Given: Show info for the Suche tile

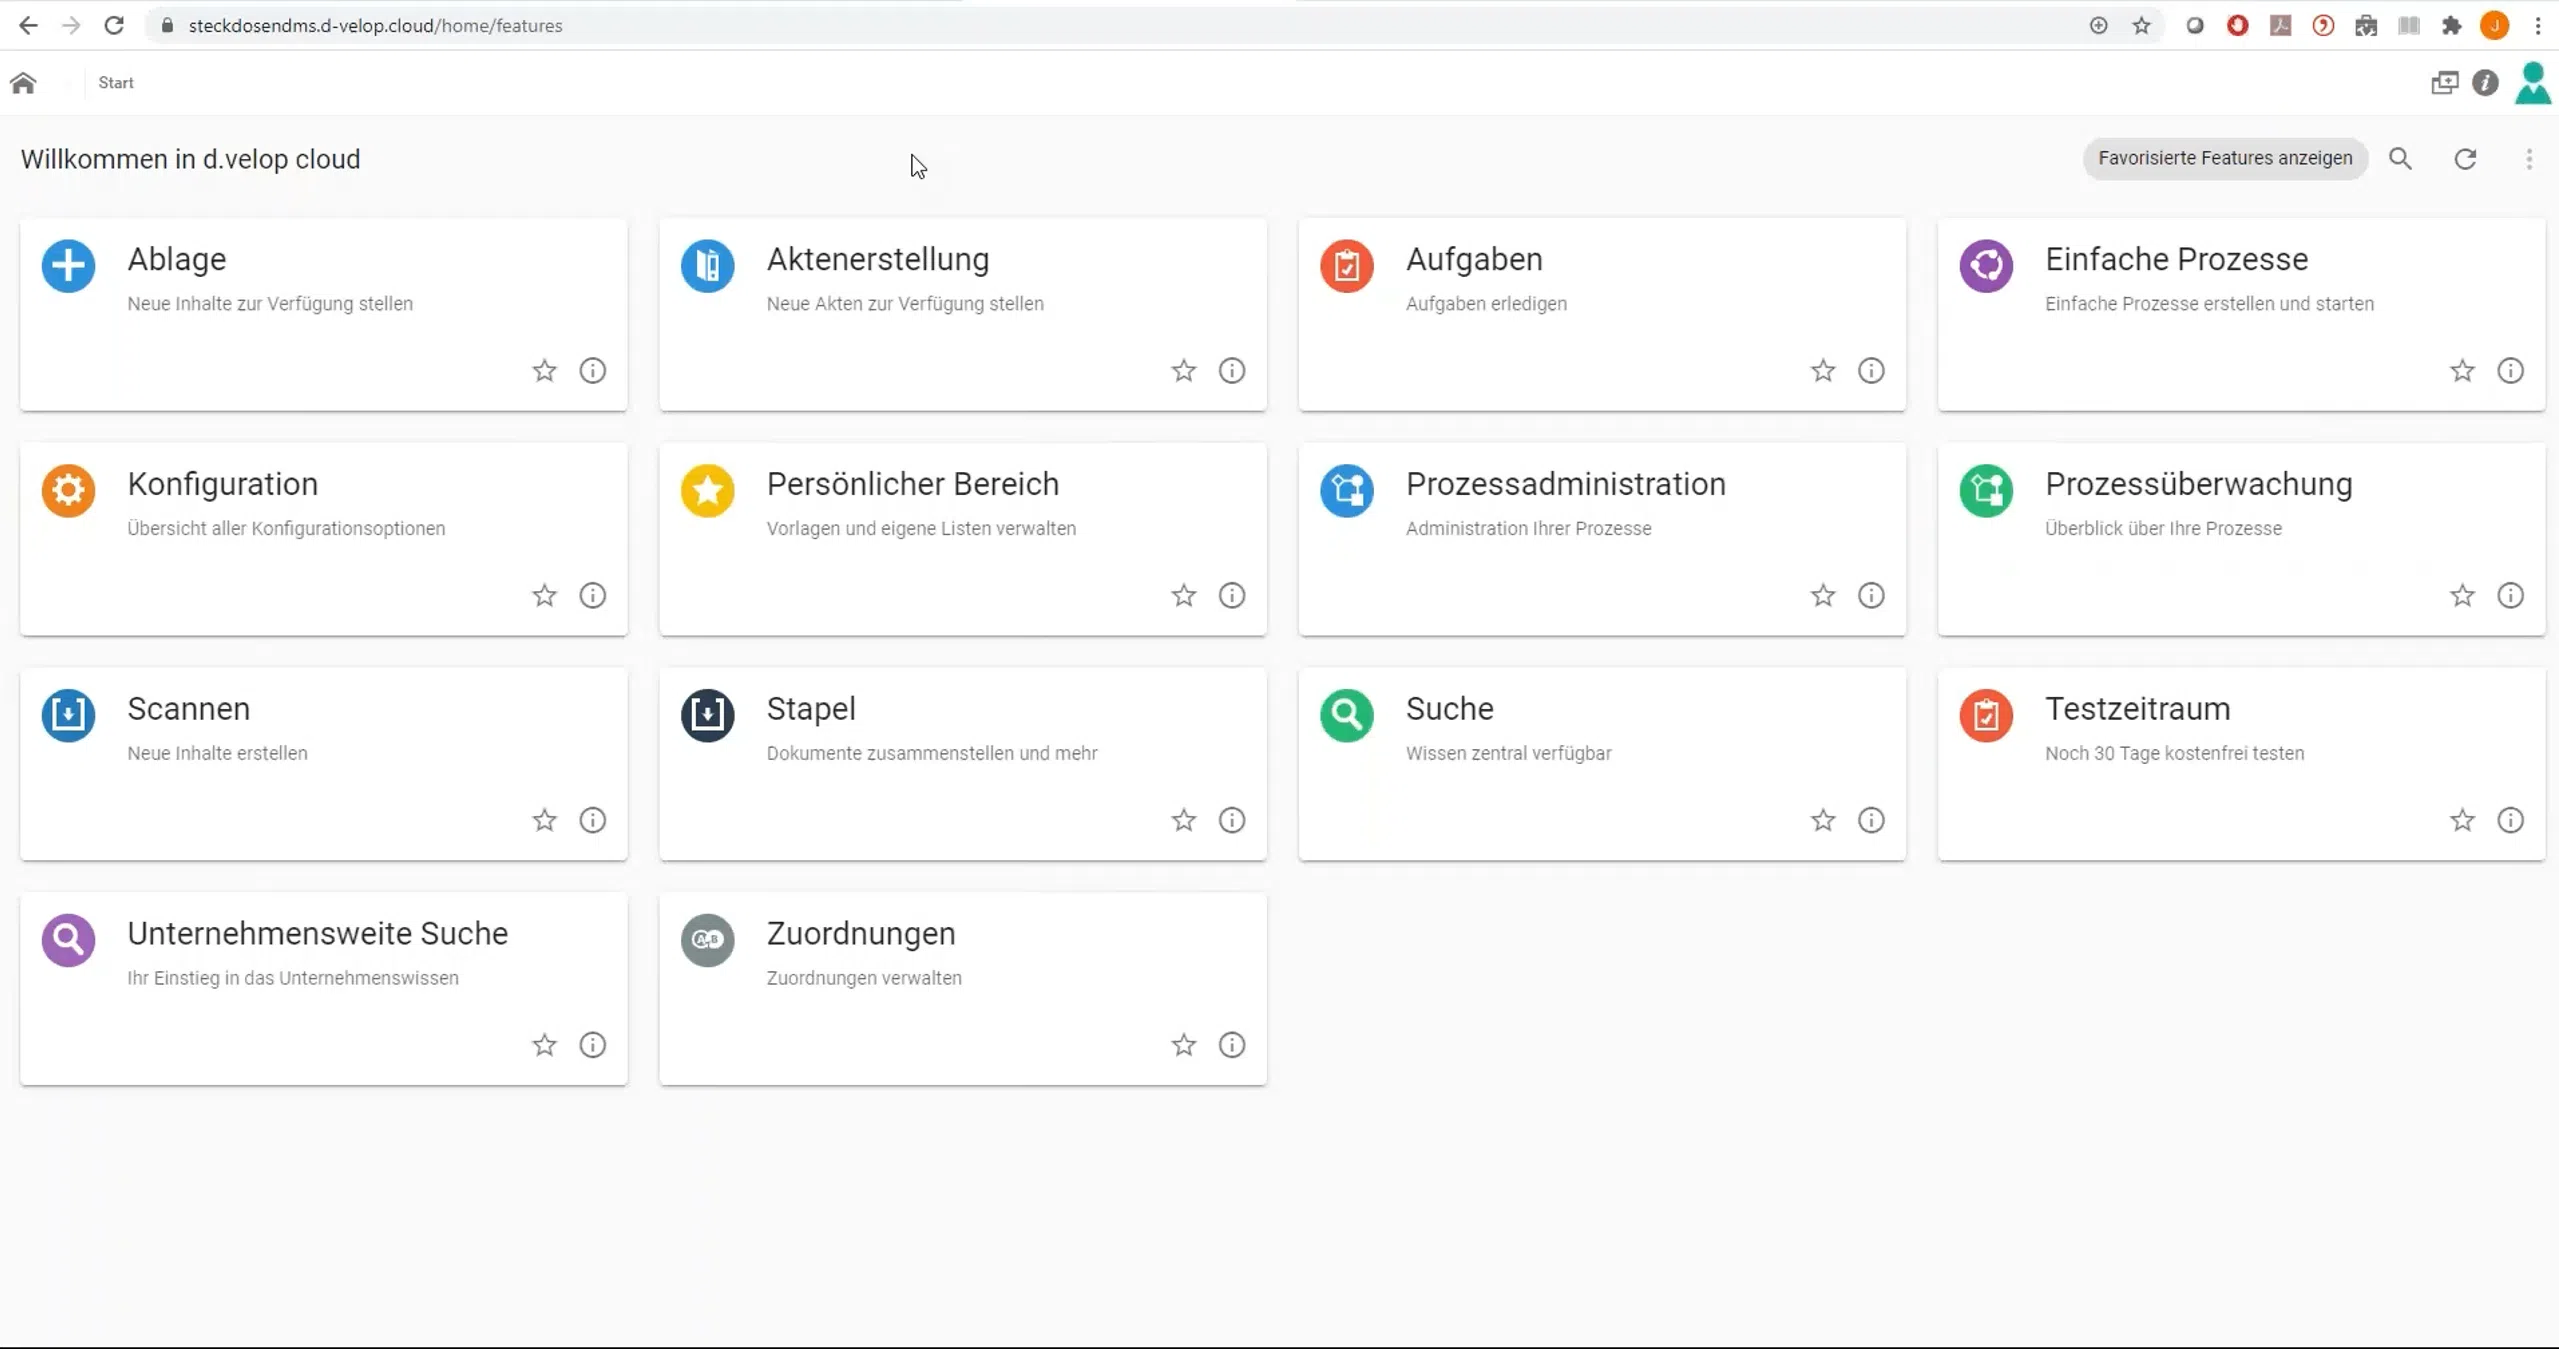Looking at the screenshot, I should [x=1871, y=821].
